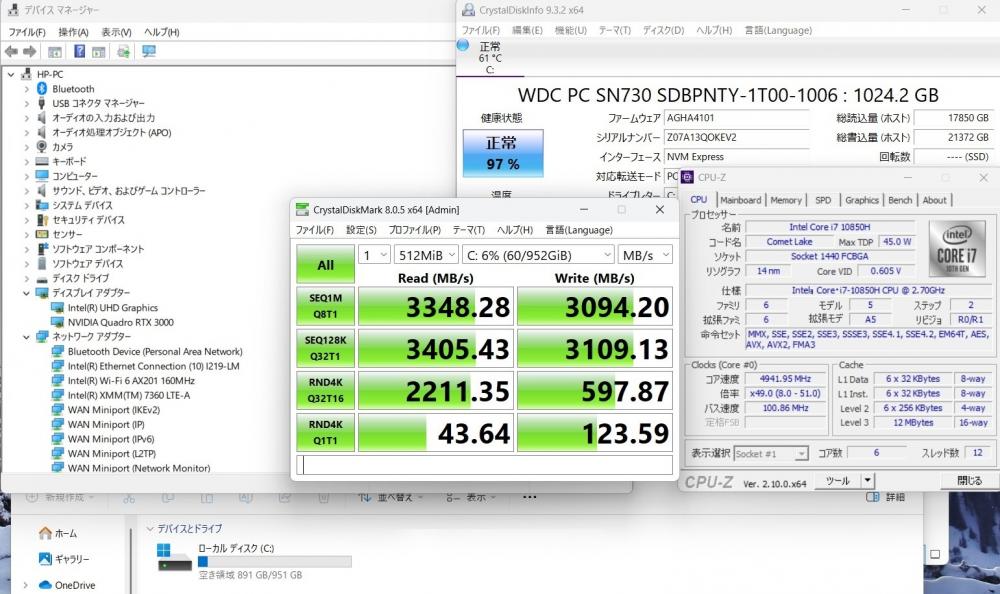Collapse the HP-PC root node

(11, 75)
